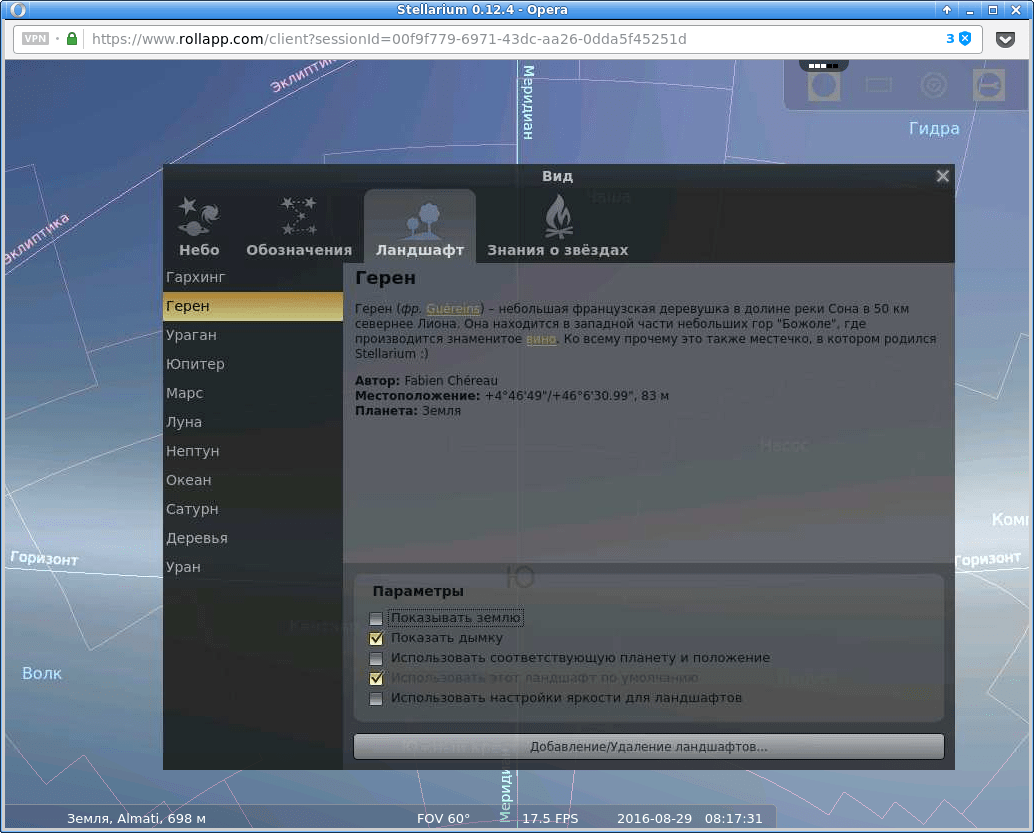Viewport: 1034px width, 833px height.
Task: Choose the Сатурн landscape
Action: [253, 509]
